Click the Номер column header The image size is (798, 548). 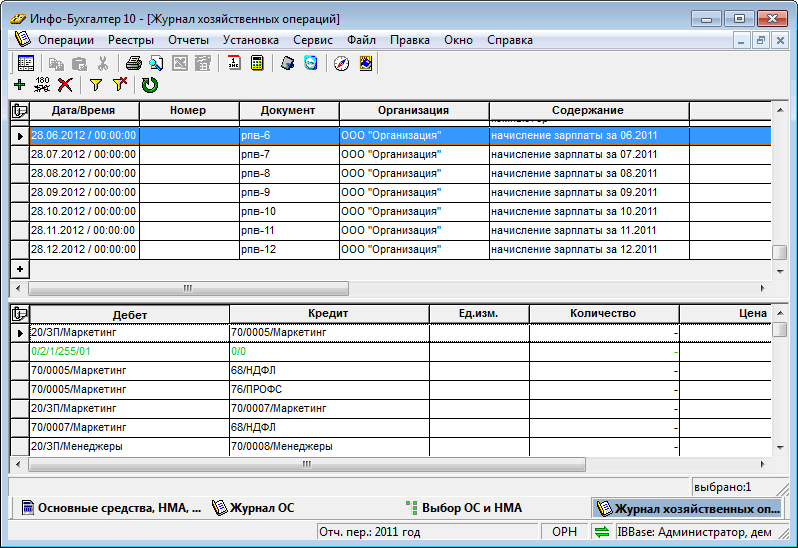(x=188, y=110)
